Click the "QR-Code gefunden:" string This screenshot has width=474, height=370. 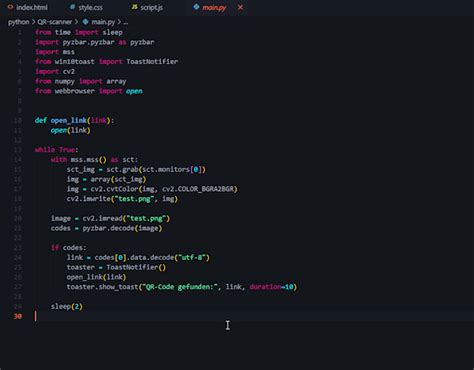tap(180, 287)
